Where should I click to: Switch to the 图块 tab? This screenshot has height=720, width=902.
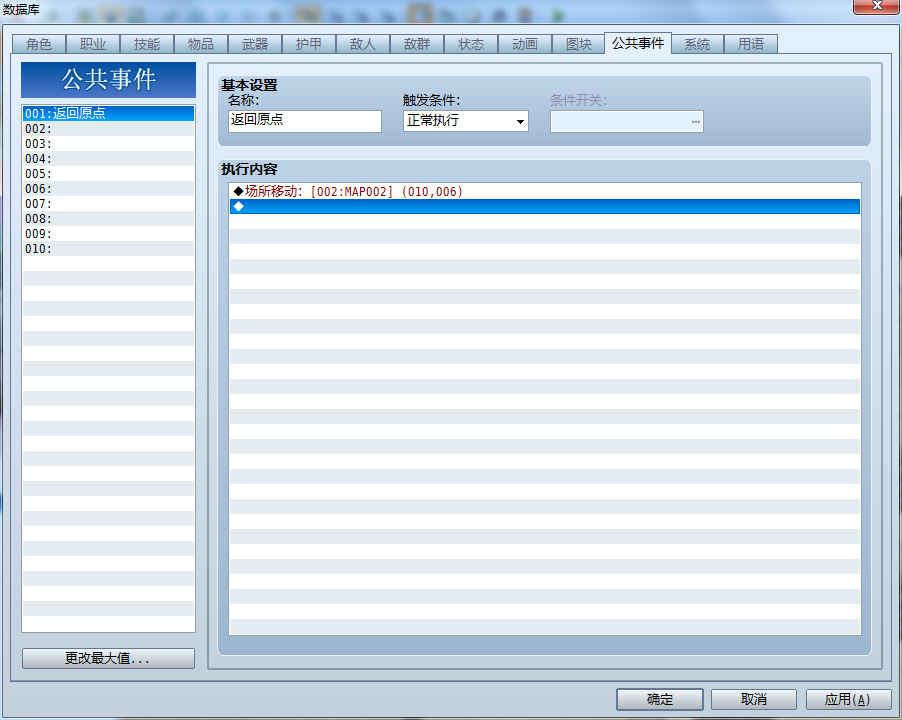tap(578, 44)
